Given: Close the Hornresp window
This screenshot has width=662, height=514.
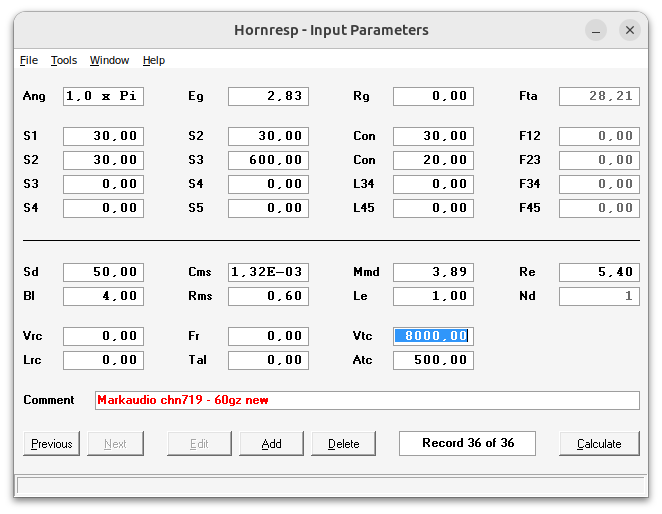Looking at the screenshot, I should click(630, 30).
